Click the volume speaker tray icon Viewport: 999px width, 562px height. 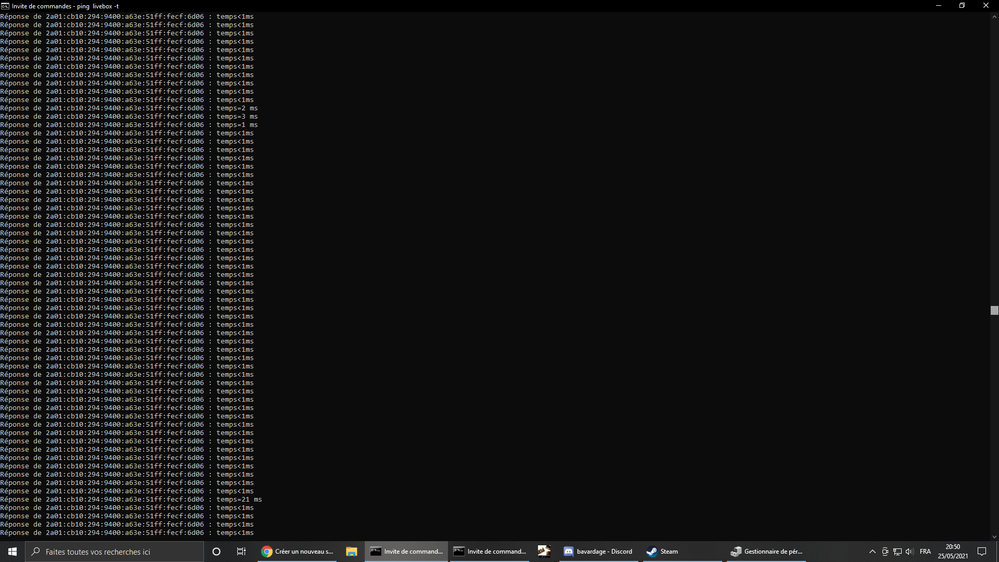click(909, 552)
